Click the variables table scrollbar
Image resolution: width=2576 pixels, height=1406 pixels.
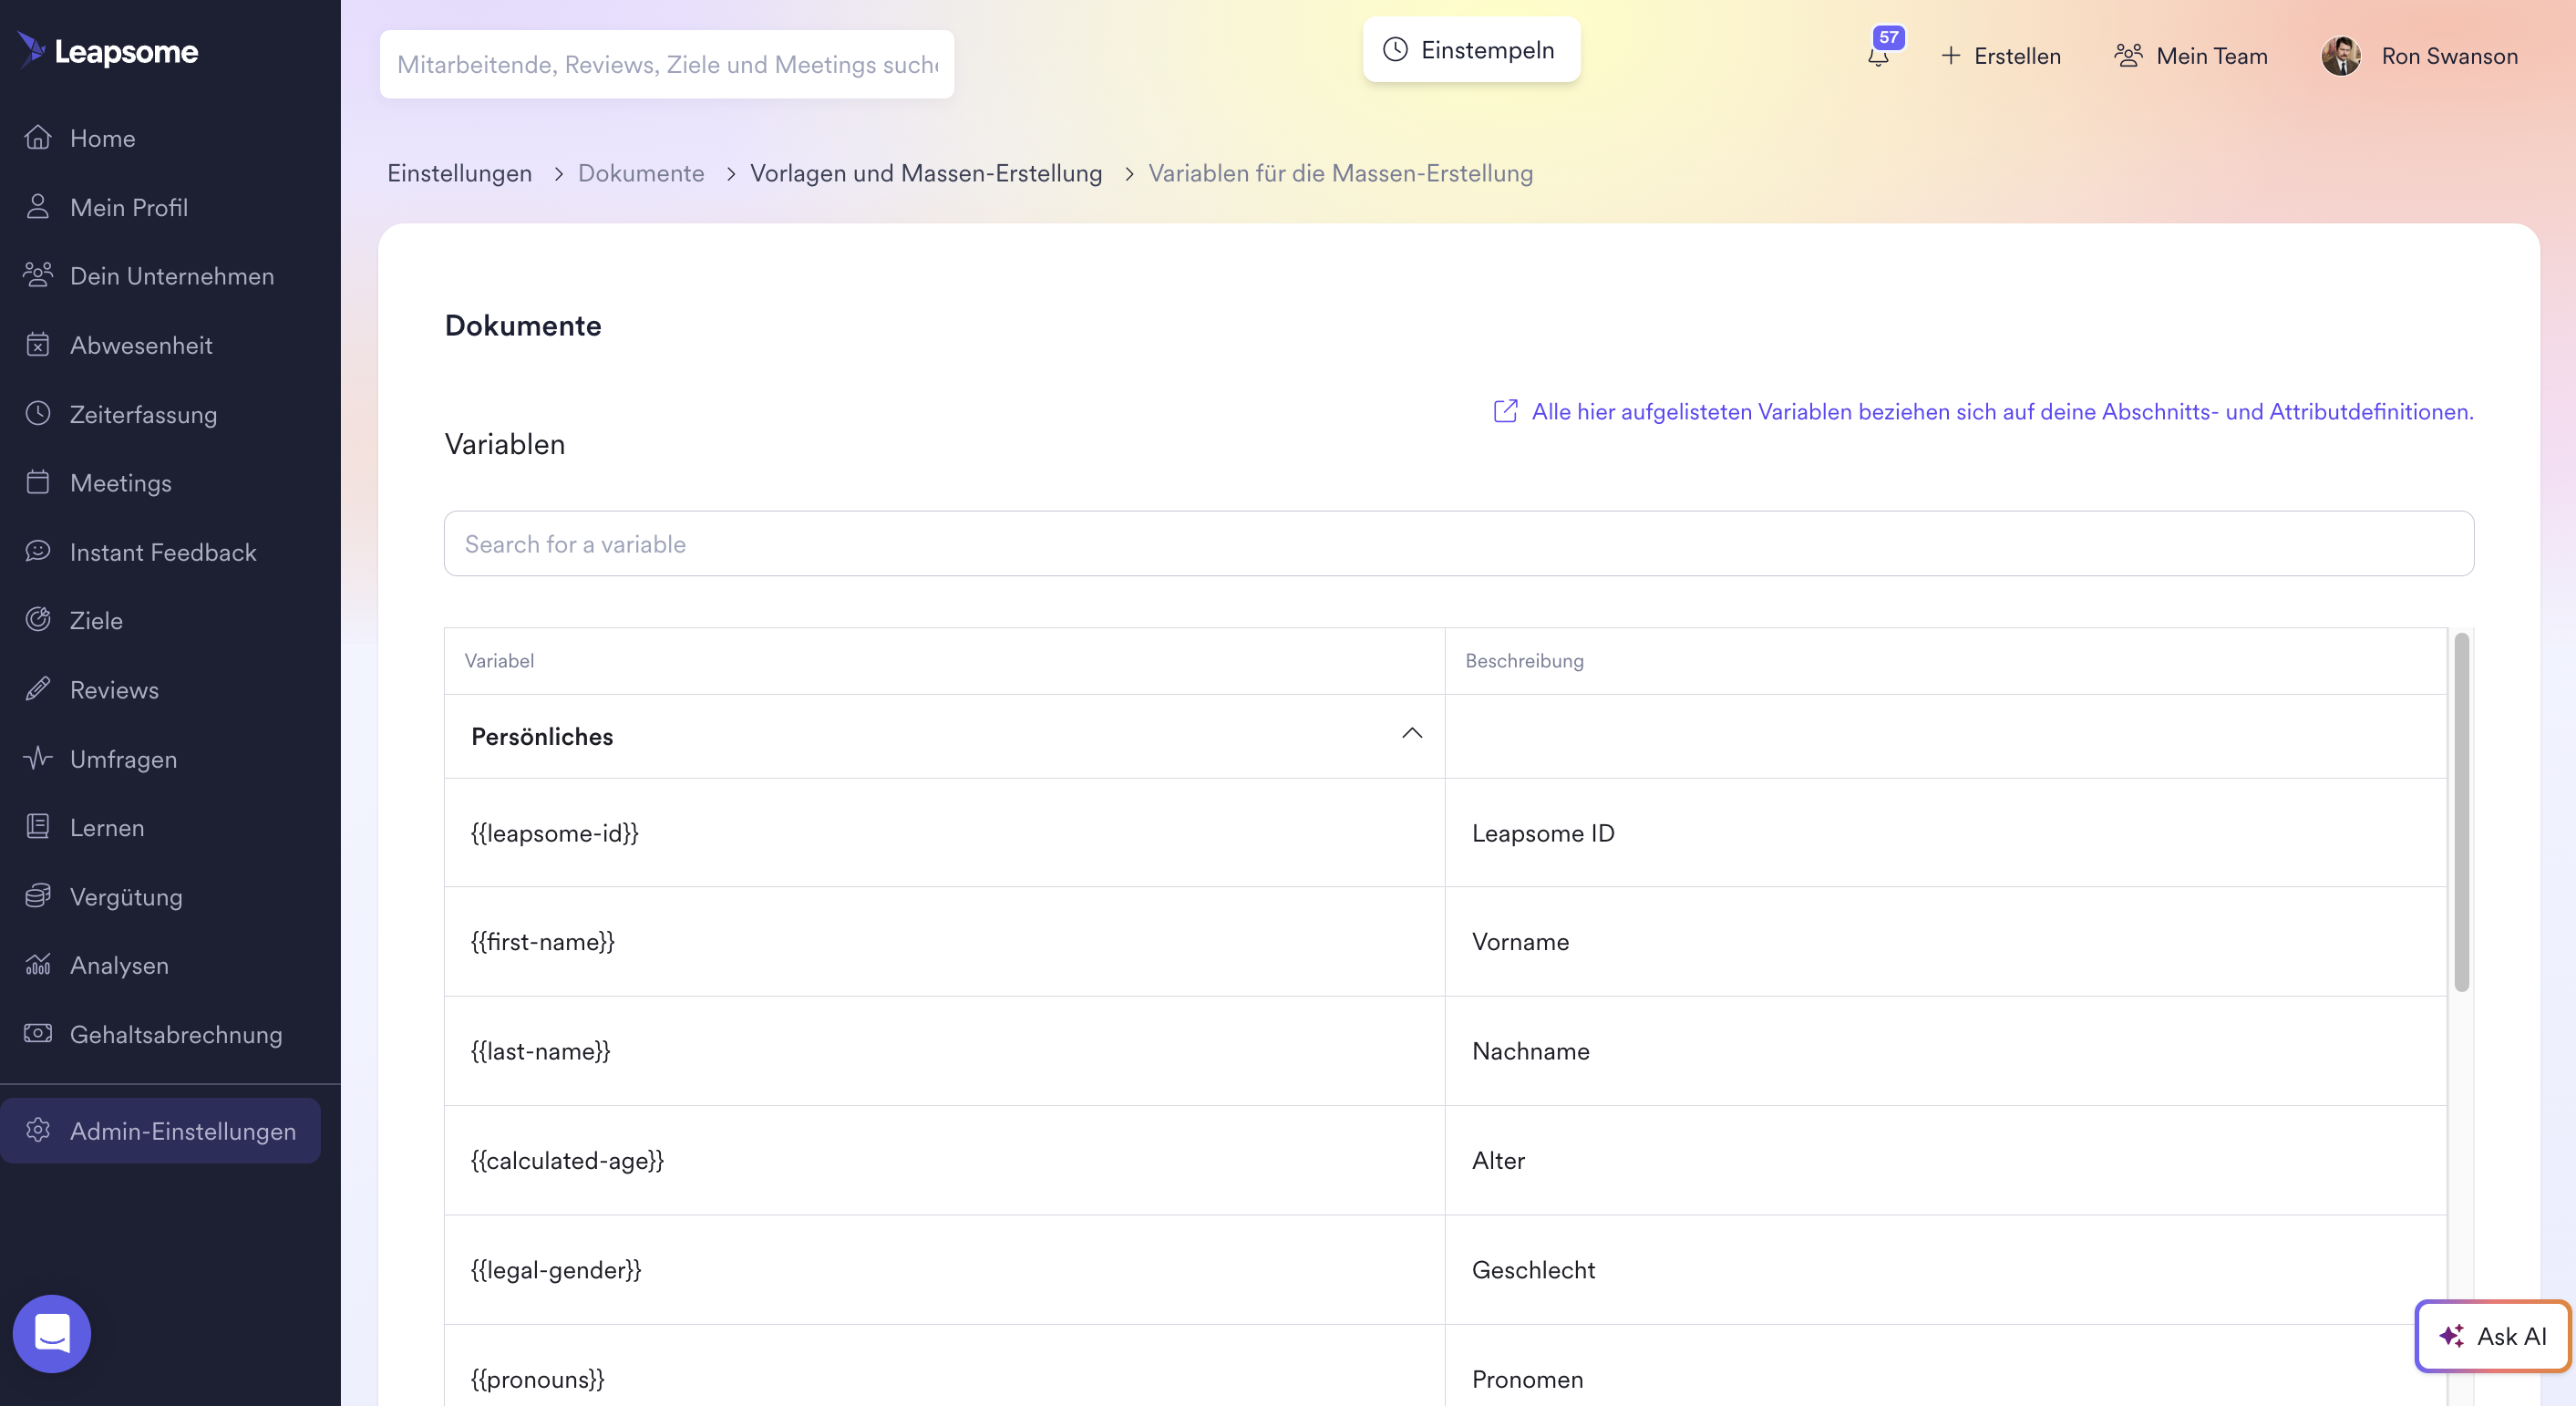coord(2461,812)
